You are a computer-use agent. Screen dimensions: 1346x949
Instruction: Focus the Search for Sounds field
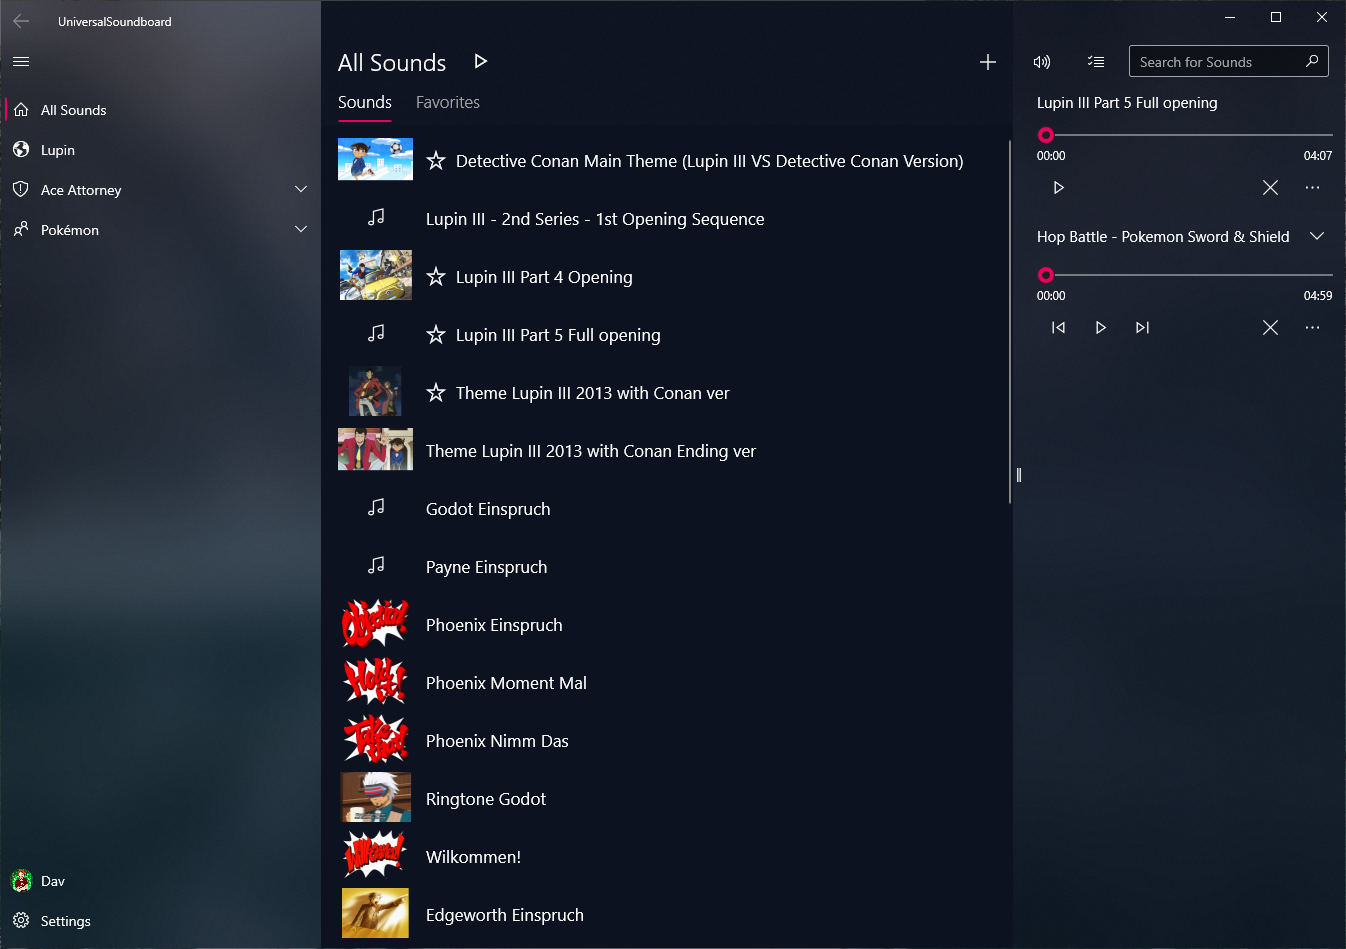[x=1229, y=62]
